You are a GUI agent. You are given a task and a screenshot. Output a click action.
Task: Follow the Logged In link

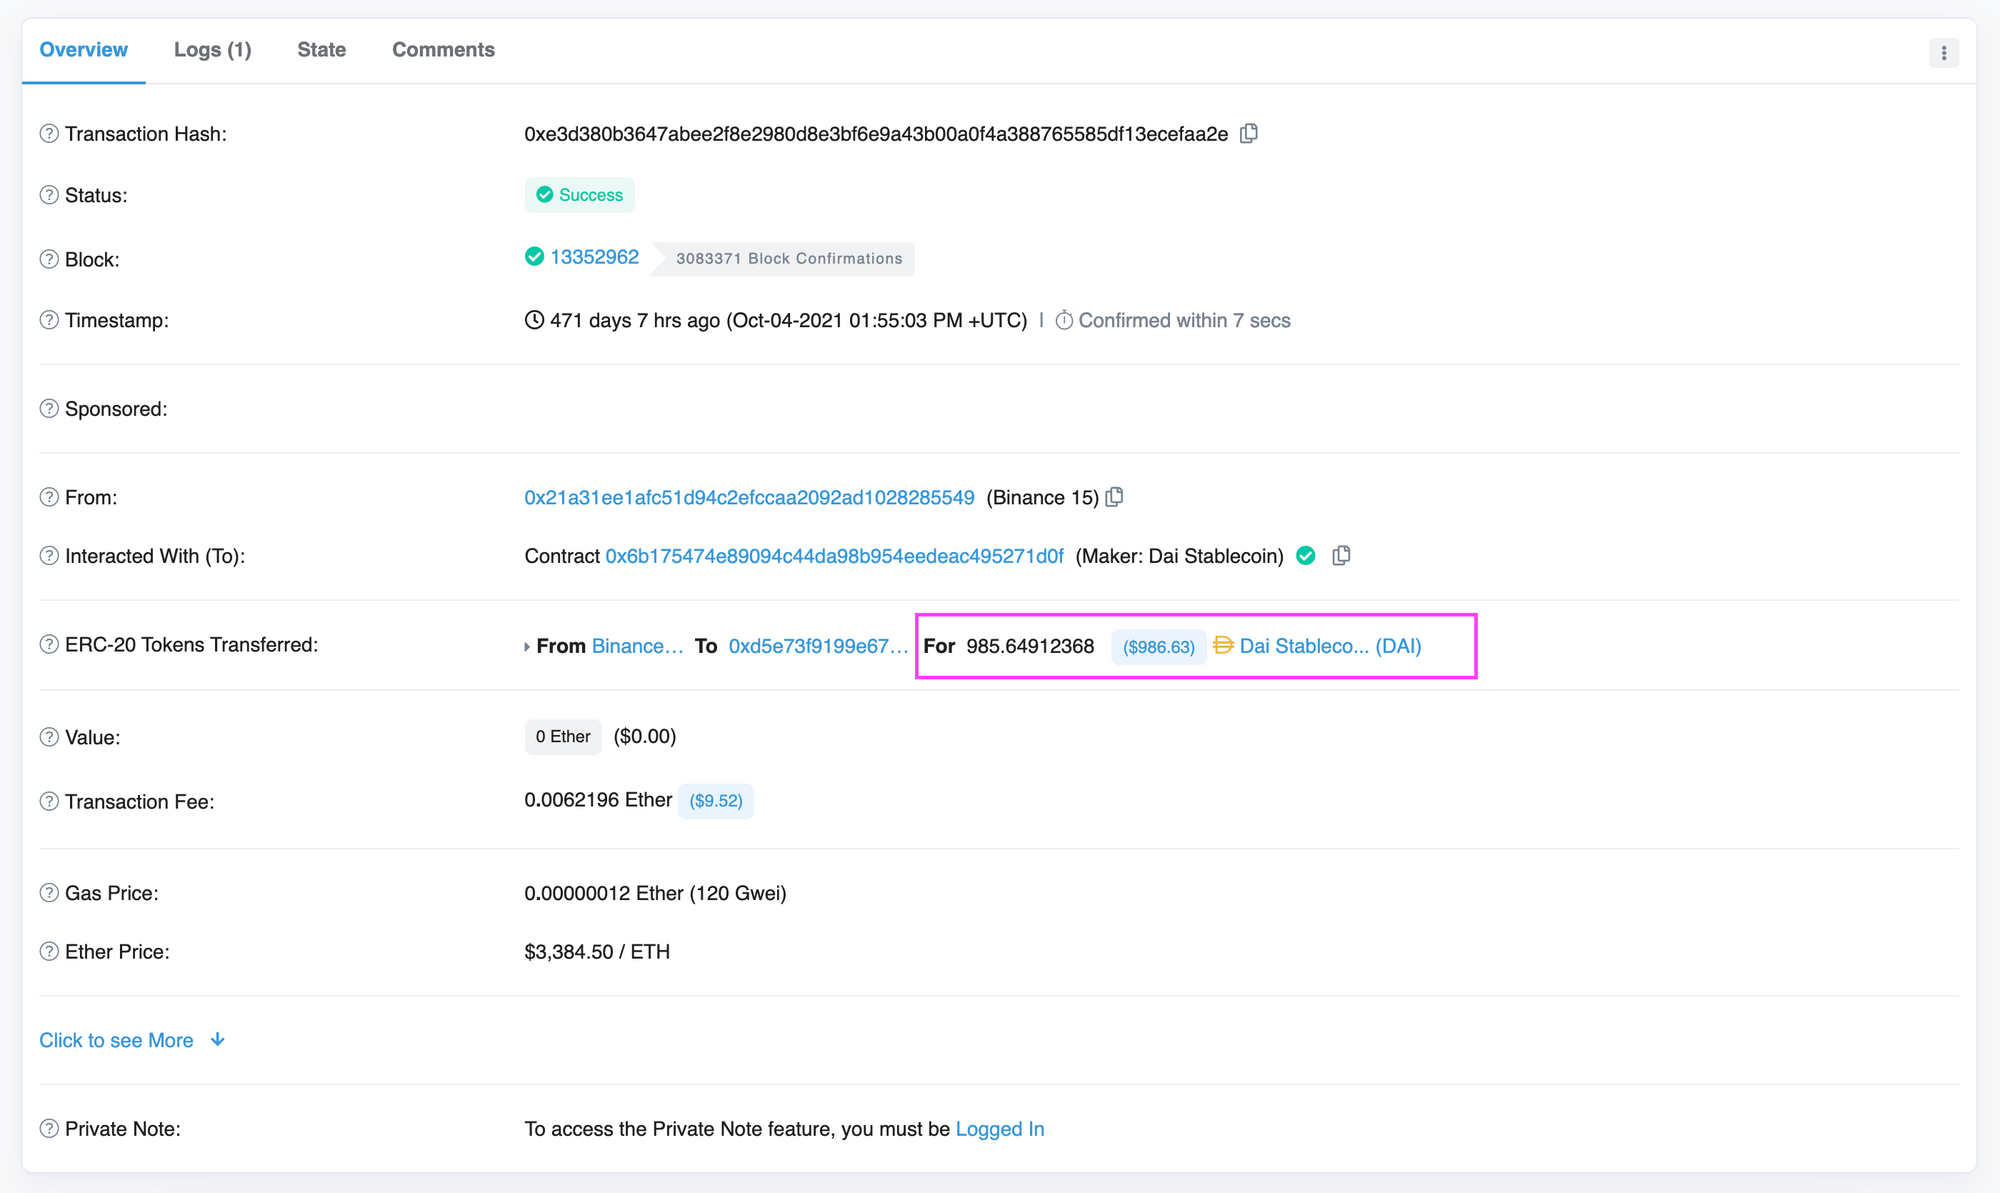click(x=1000, y=1129)
